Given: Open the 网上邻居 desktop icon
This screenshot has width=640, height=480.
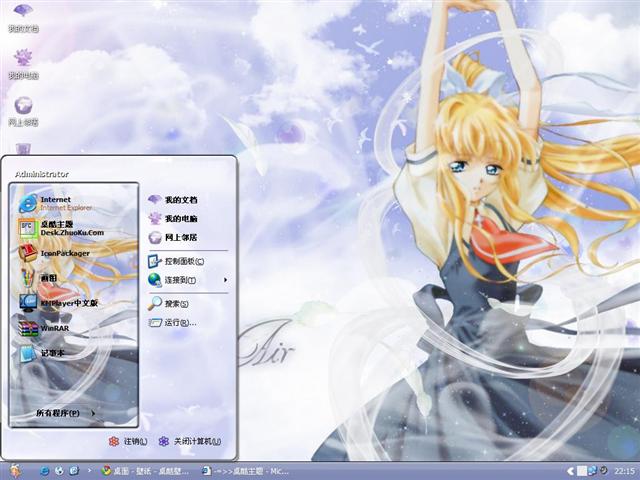Looking at the screenshot, I should point(23,111).
